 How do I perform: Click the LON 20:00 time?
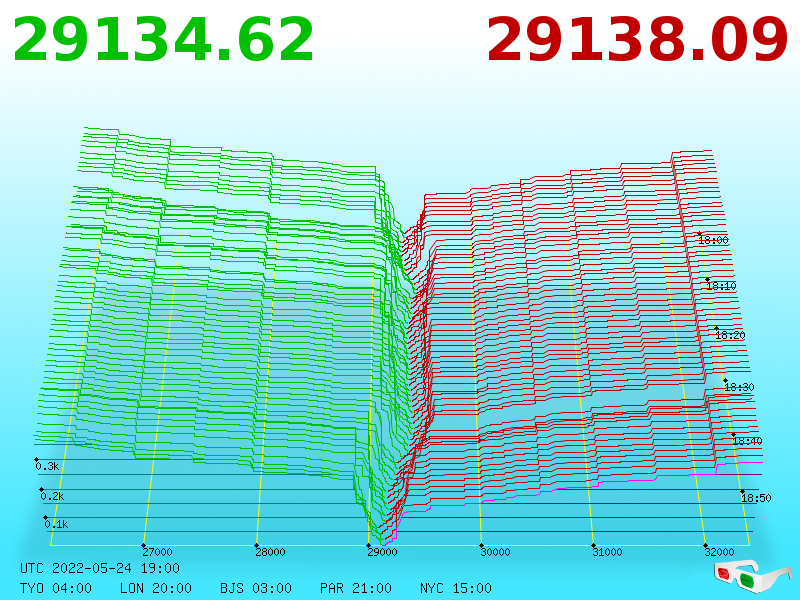point(156,588)
